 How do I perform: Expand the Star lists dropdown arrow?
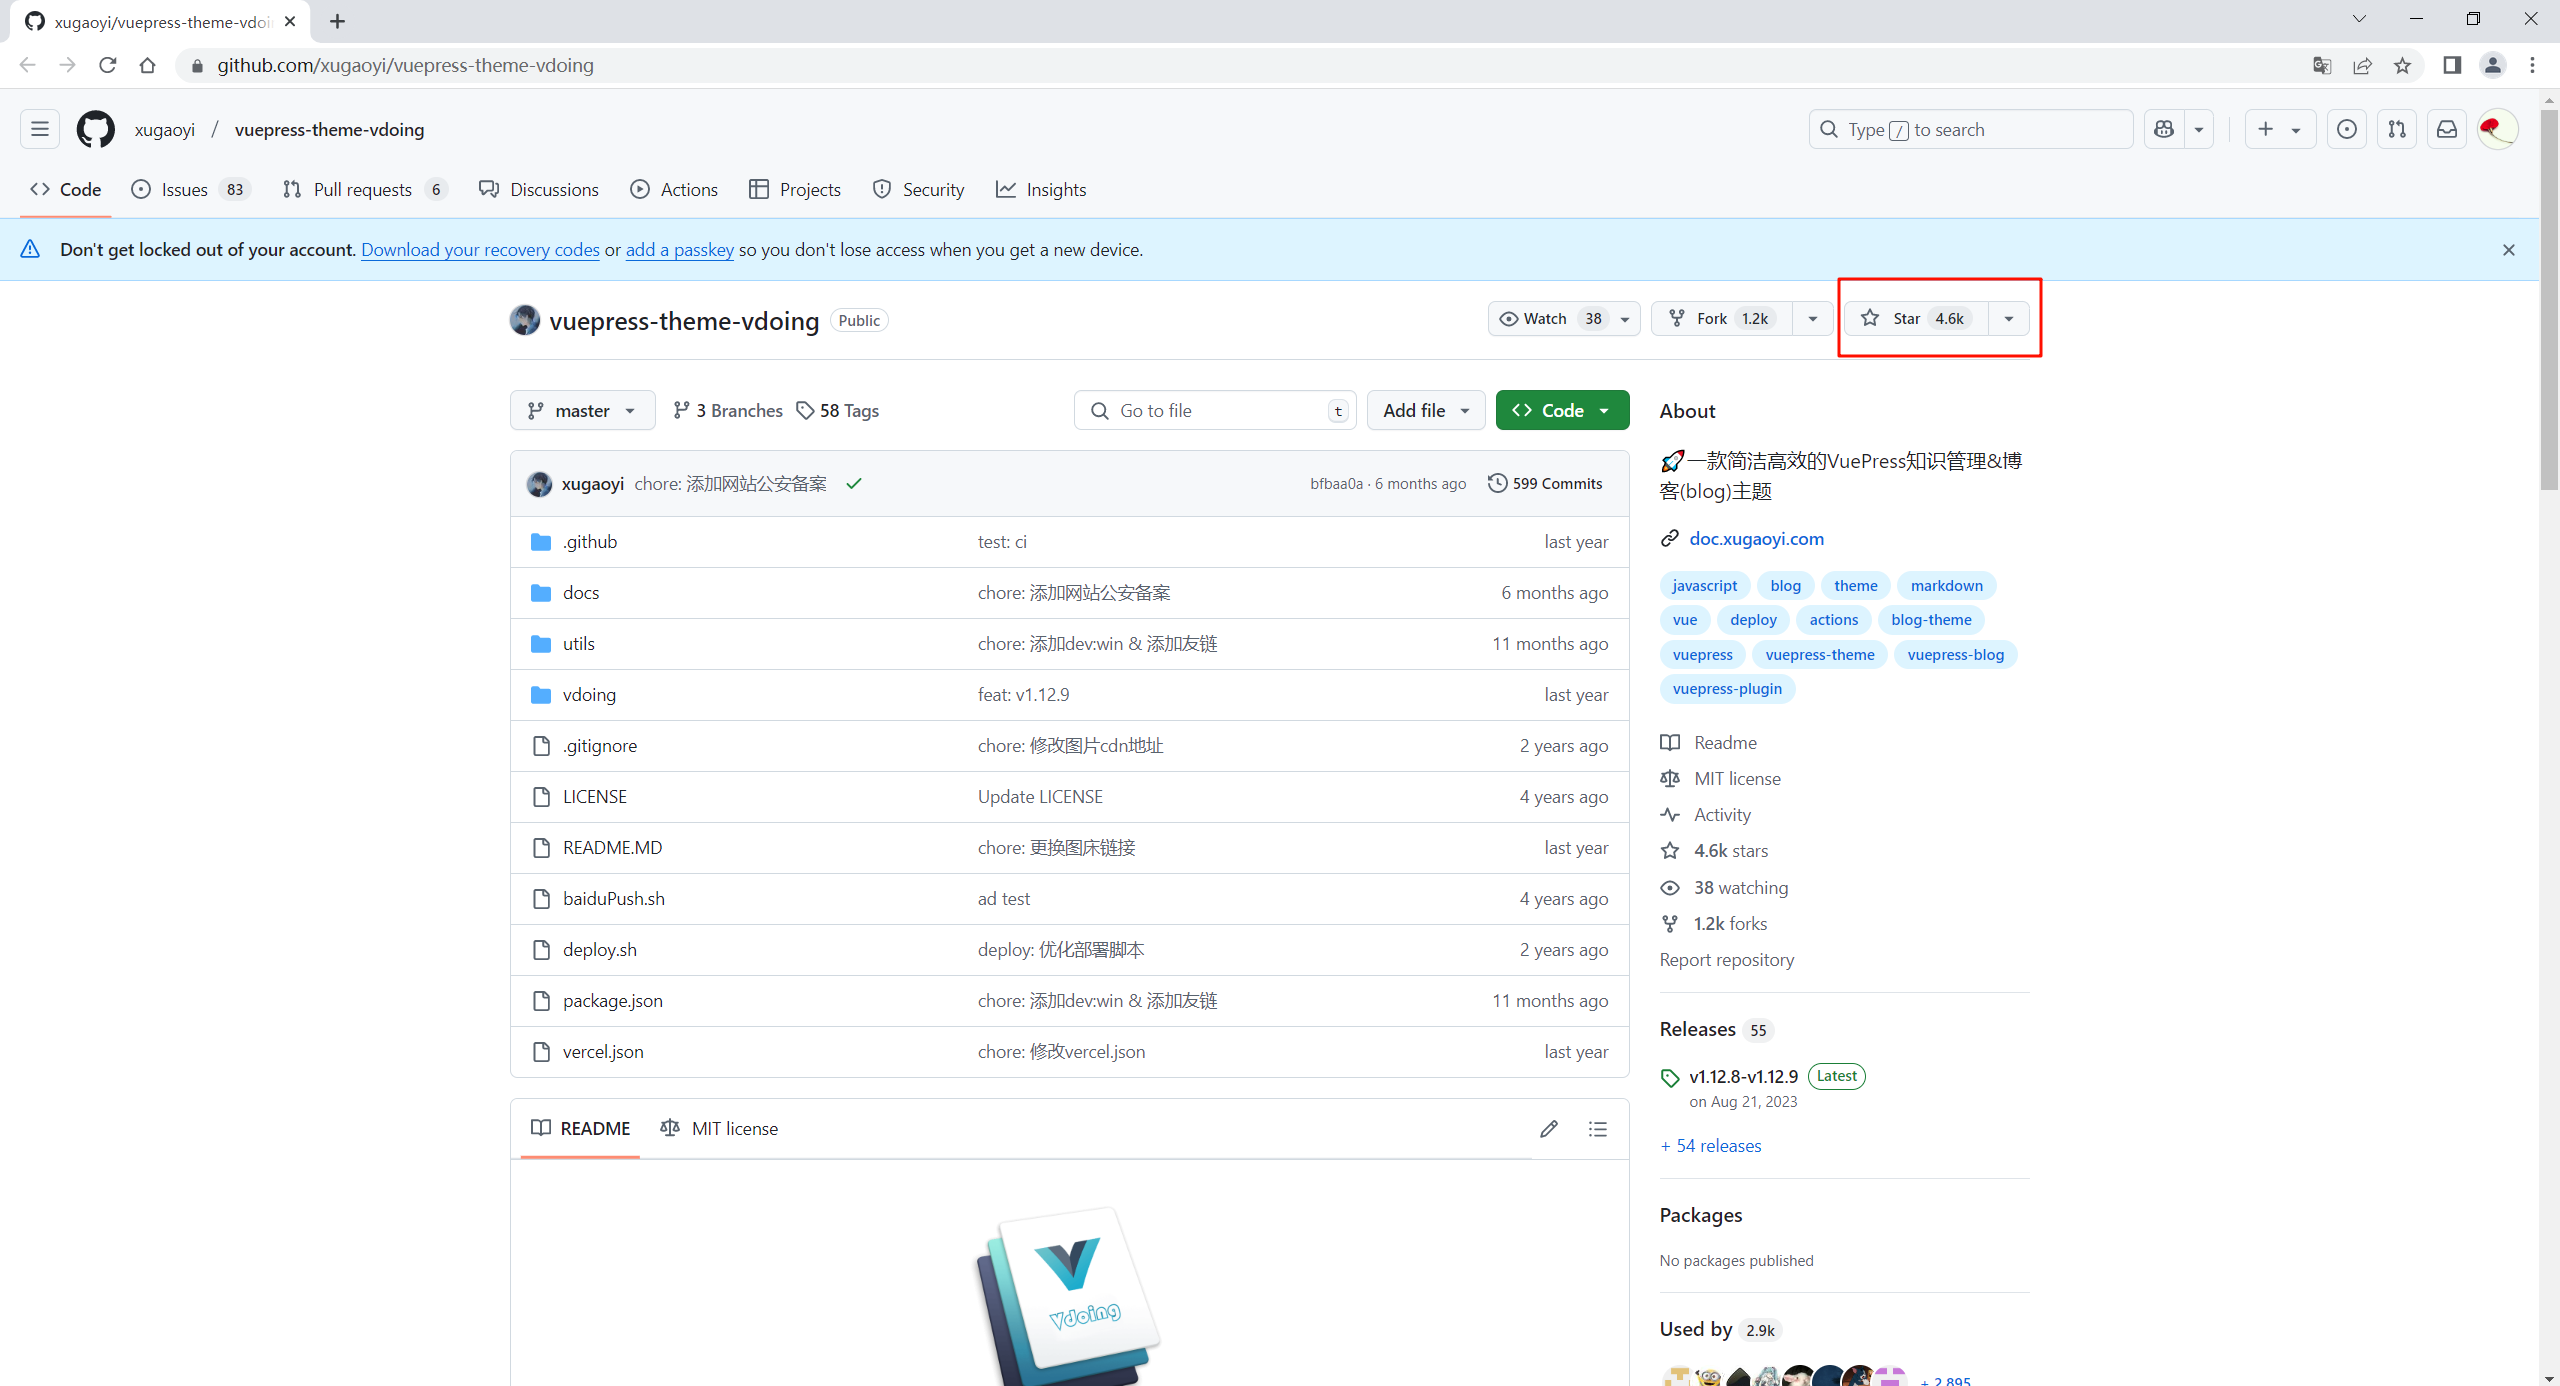tap(2009, 318)
